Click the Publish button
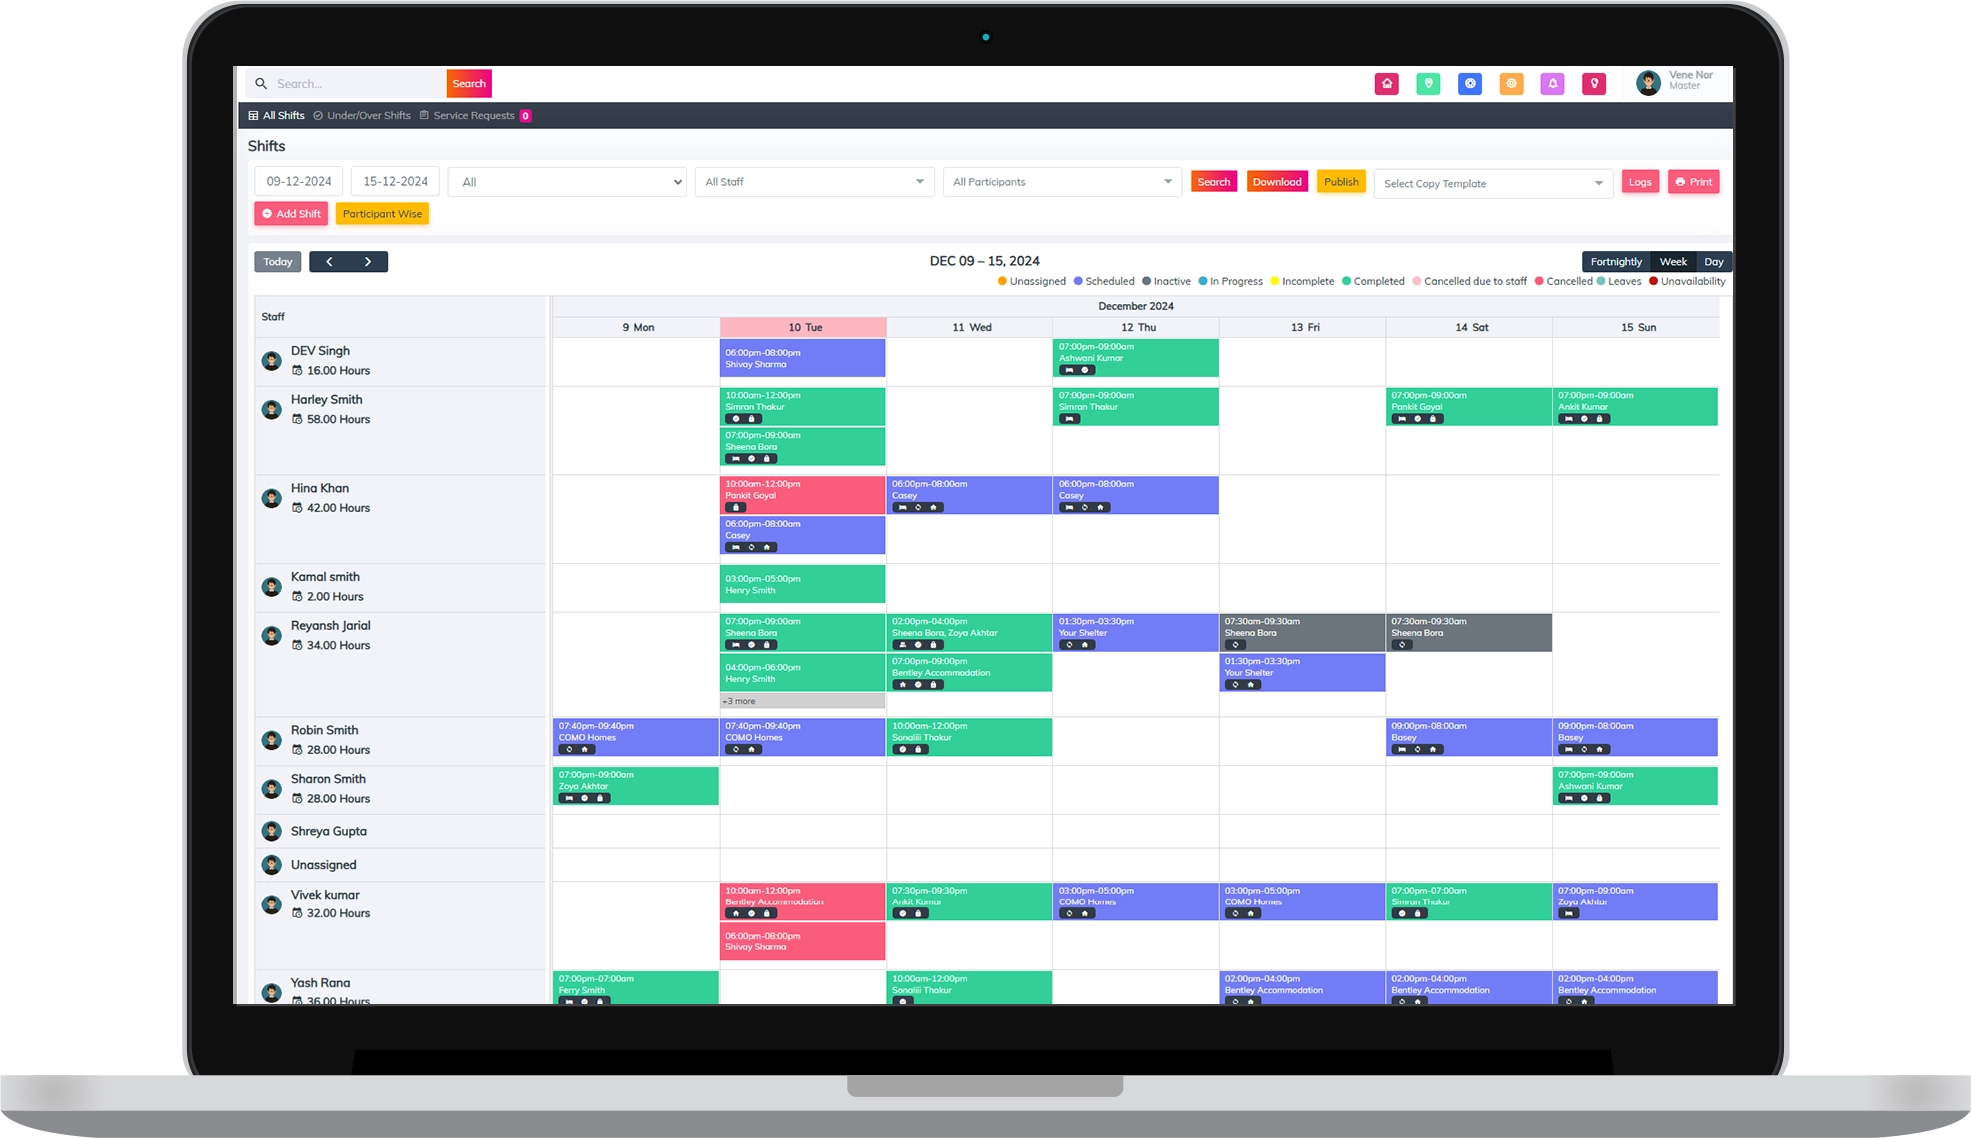1971x1138 pixels. (1338, 182)
